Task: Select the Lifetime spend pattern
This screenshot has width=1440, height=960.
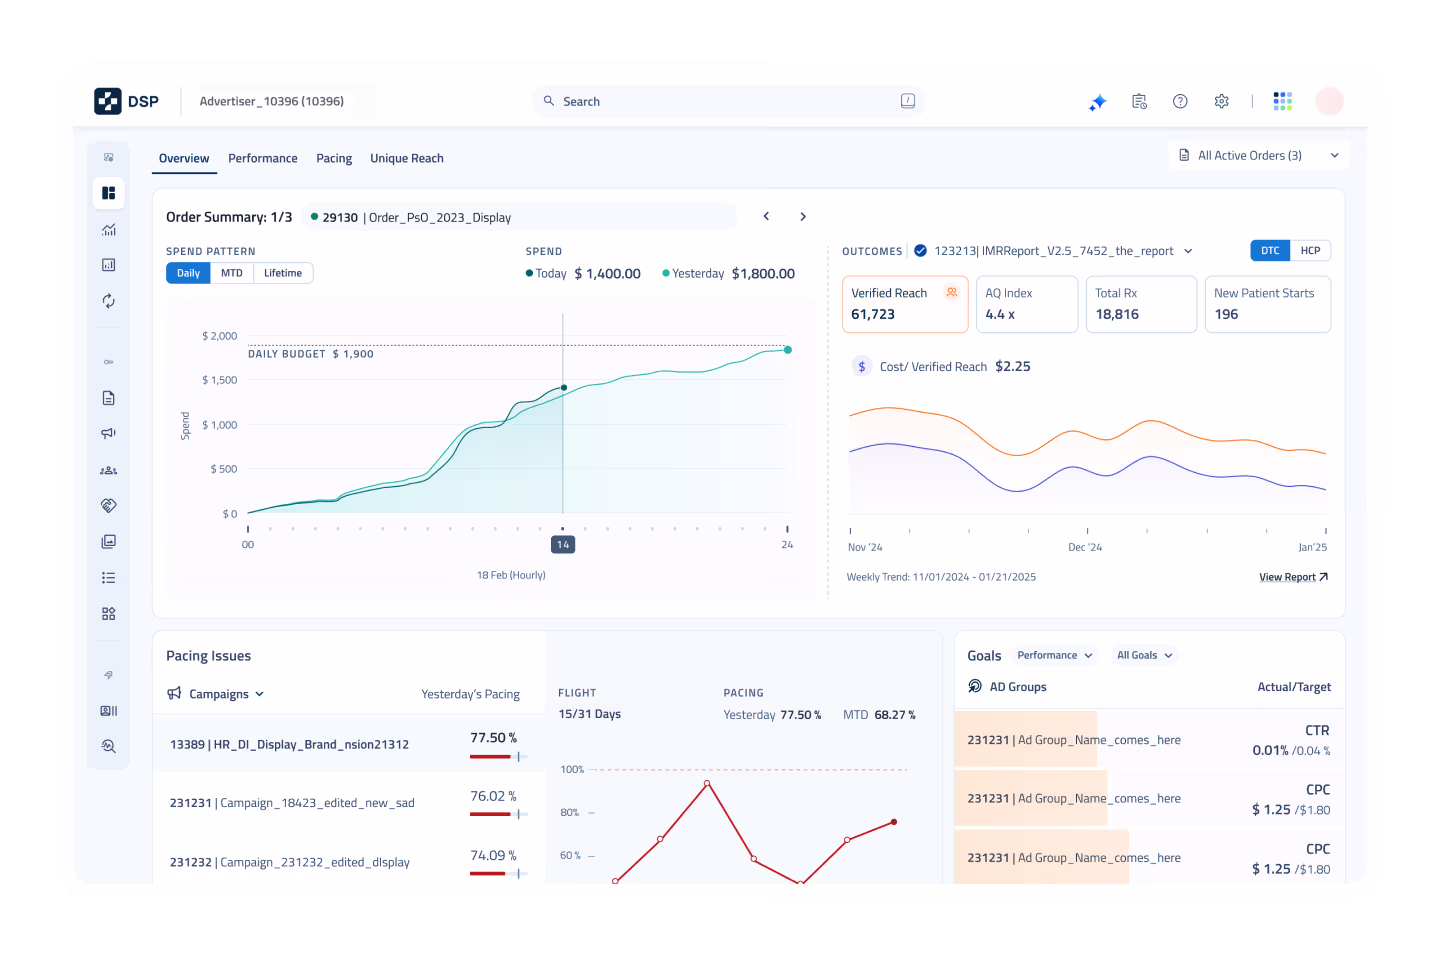Action: 283,273
